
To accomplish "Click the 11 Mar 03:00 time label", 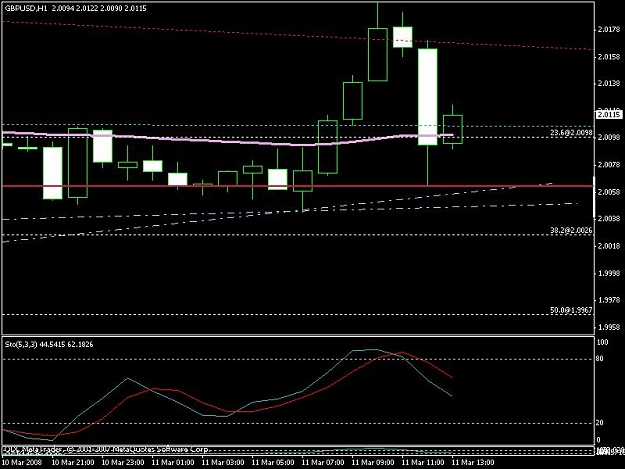I will 223,462.
